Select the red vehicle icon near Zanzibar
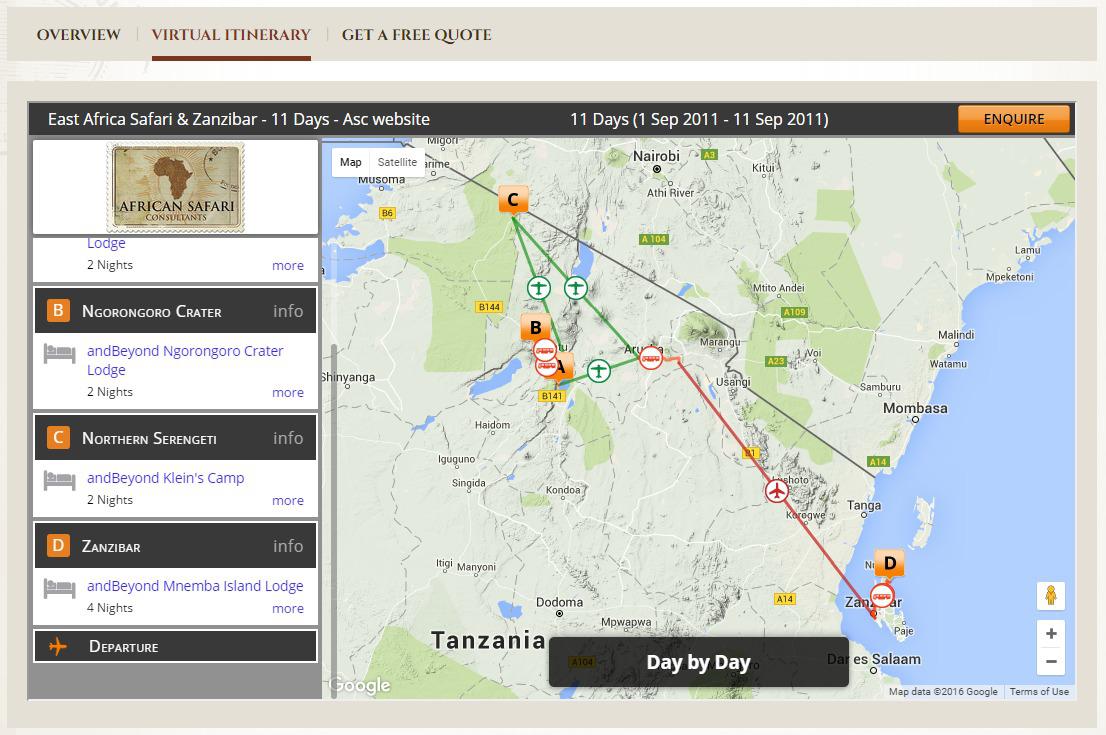The image size is (1106, 735). [x=881, y=595]
